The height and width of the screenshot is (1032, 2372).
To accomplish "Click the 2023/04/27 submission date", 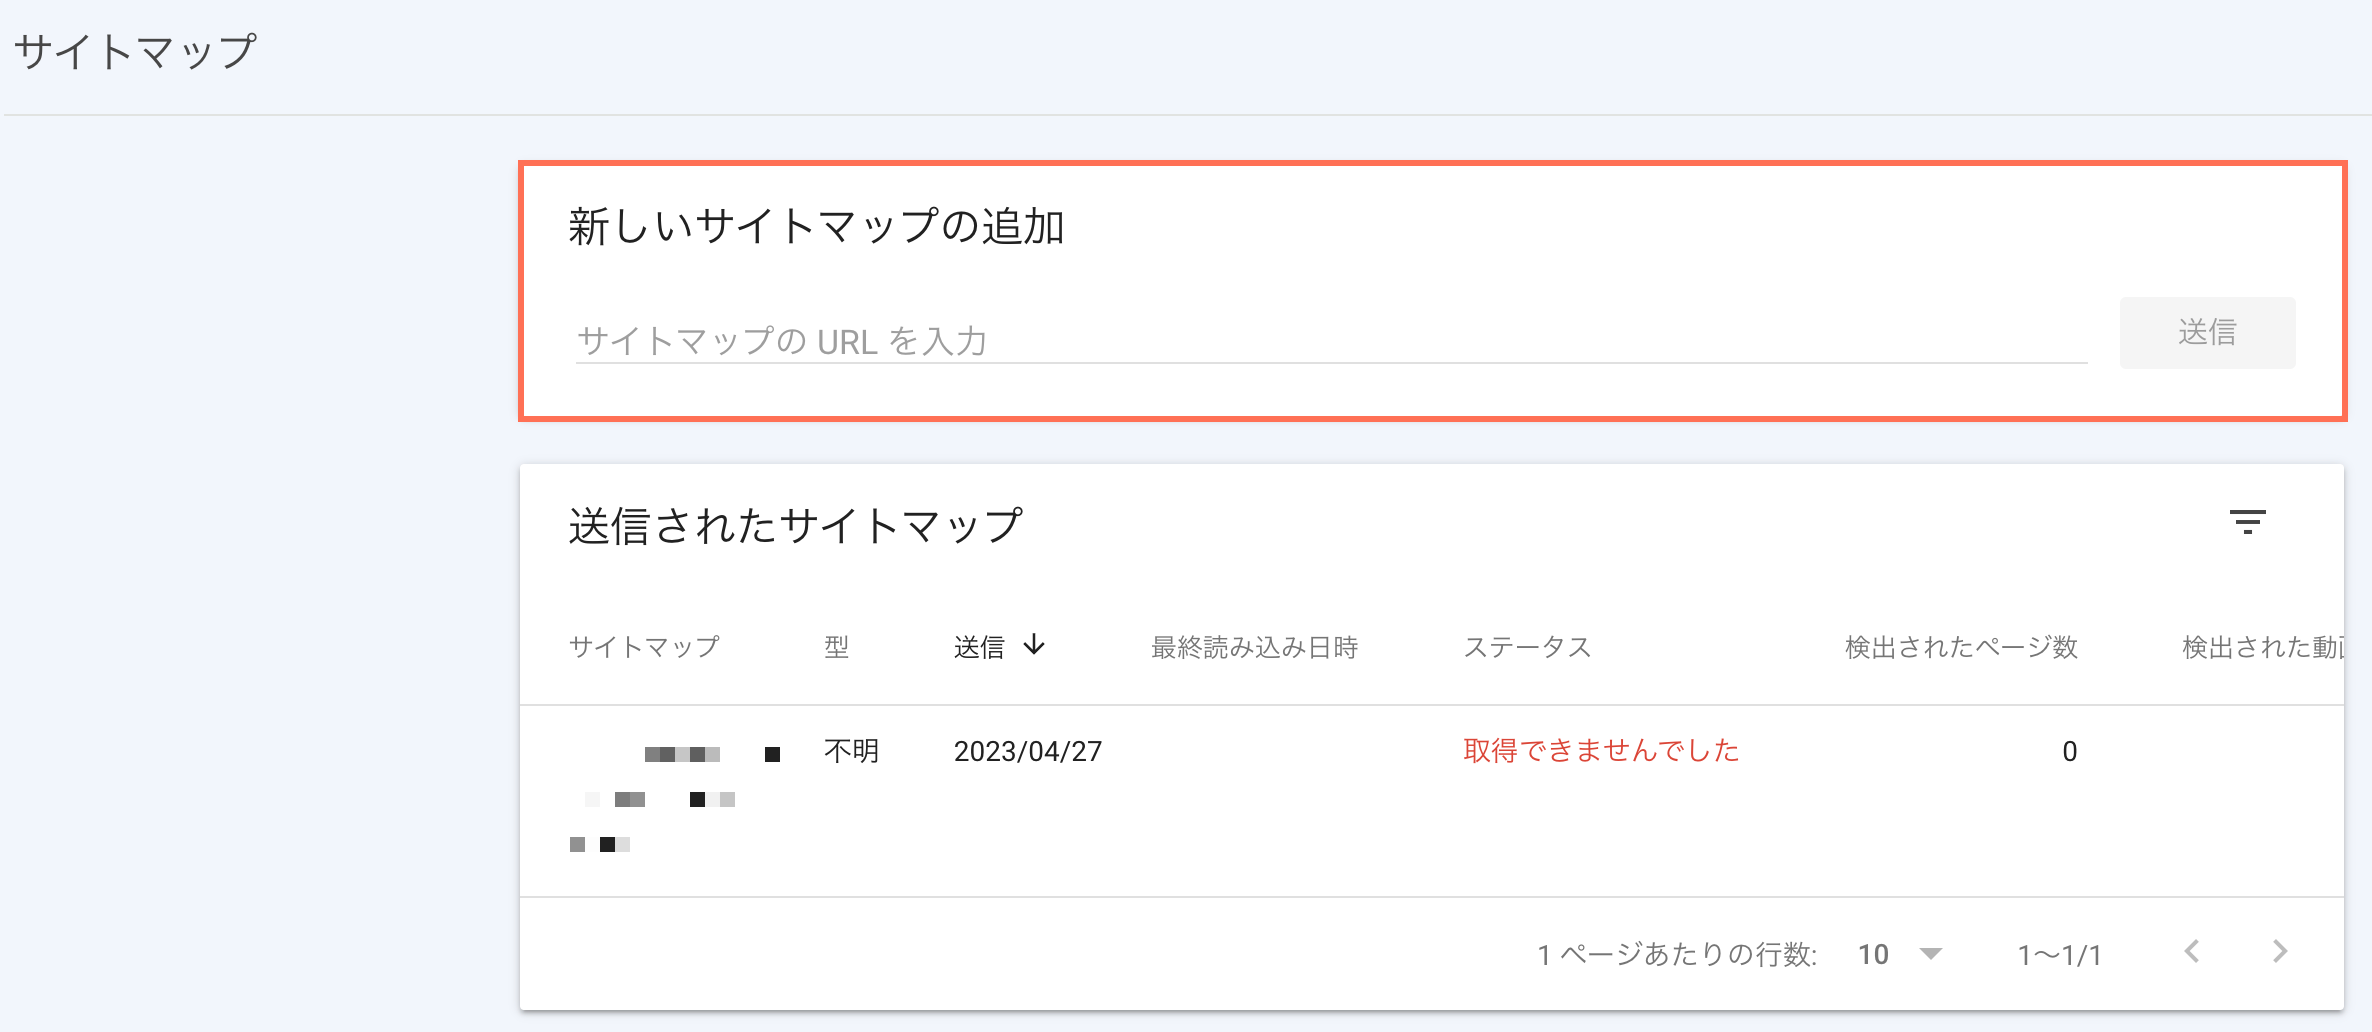I will pos(1026,750).
